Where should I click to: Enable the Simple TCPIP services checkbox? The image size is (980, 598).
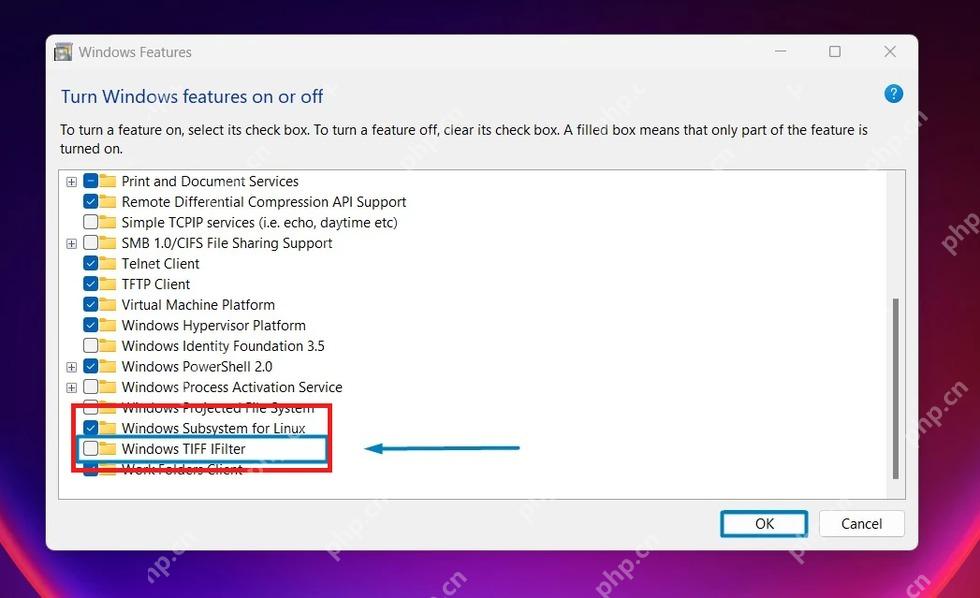pos(91,222)
